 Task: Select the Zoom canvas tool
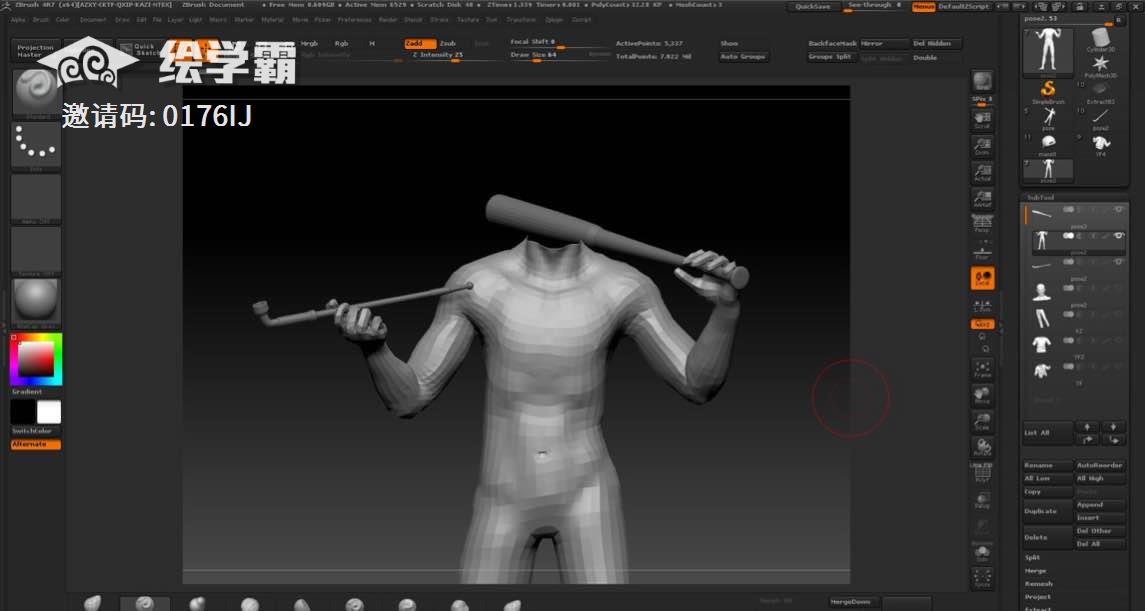982,146
